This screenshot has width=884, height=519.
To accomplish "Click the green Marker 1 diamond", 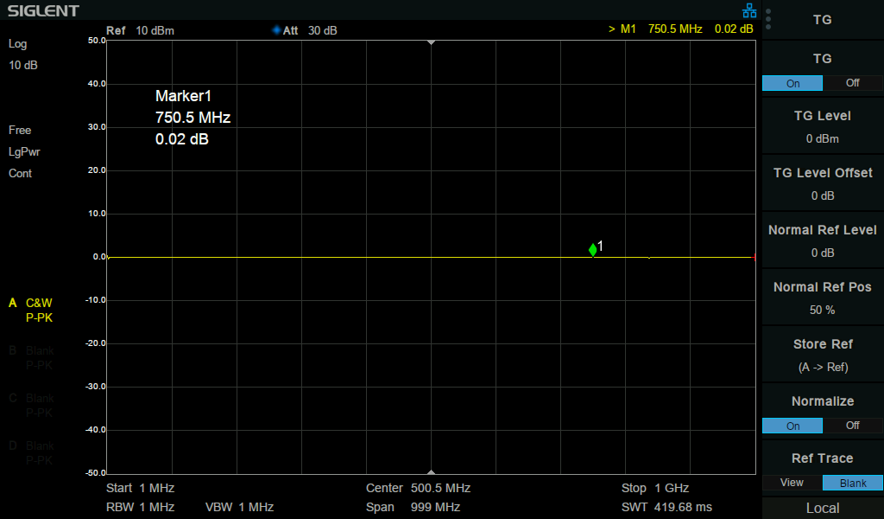I will pos(593,250).
